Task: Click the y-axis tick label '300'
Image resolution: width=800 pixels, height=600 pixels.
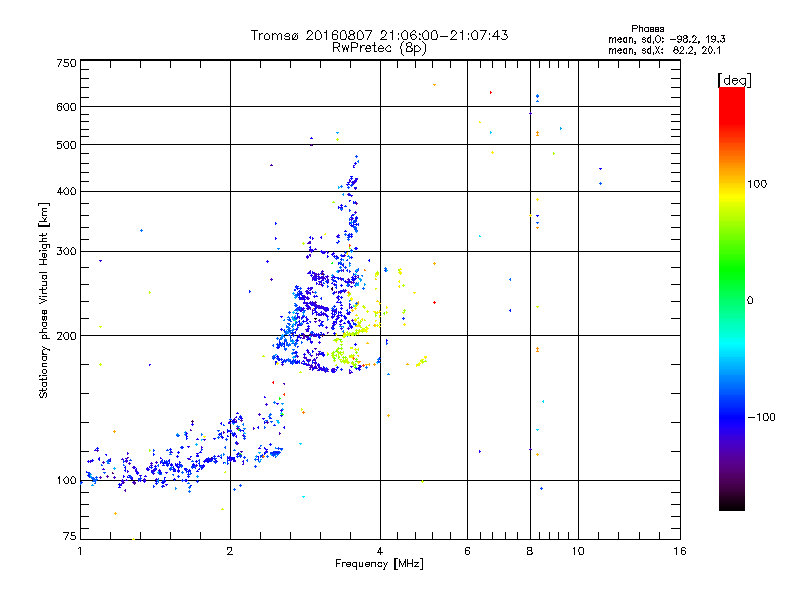Action: click(67, 252)
